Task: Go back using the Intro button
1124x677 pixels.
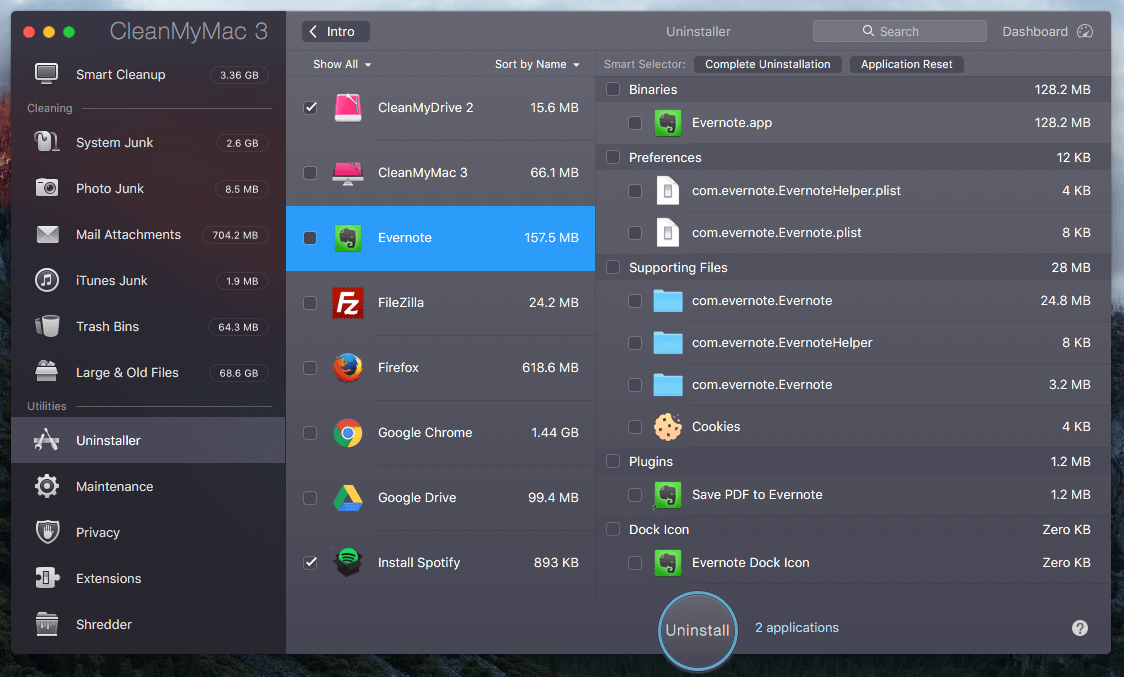Action: point(336,32)
